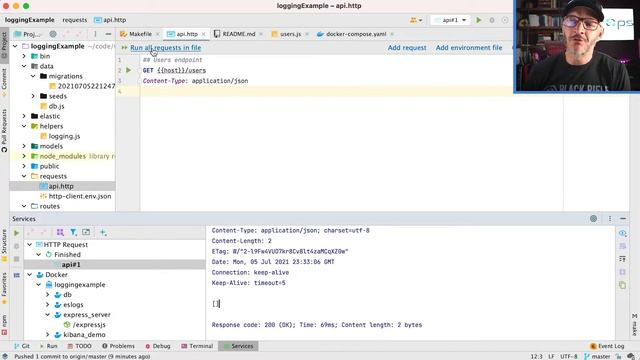Click the copy response icon in response pane
Viewport: 640px width, 360px height.
(x=622, y=285)
